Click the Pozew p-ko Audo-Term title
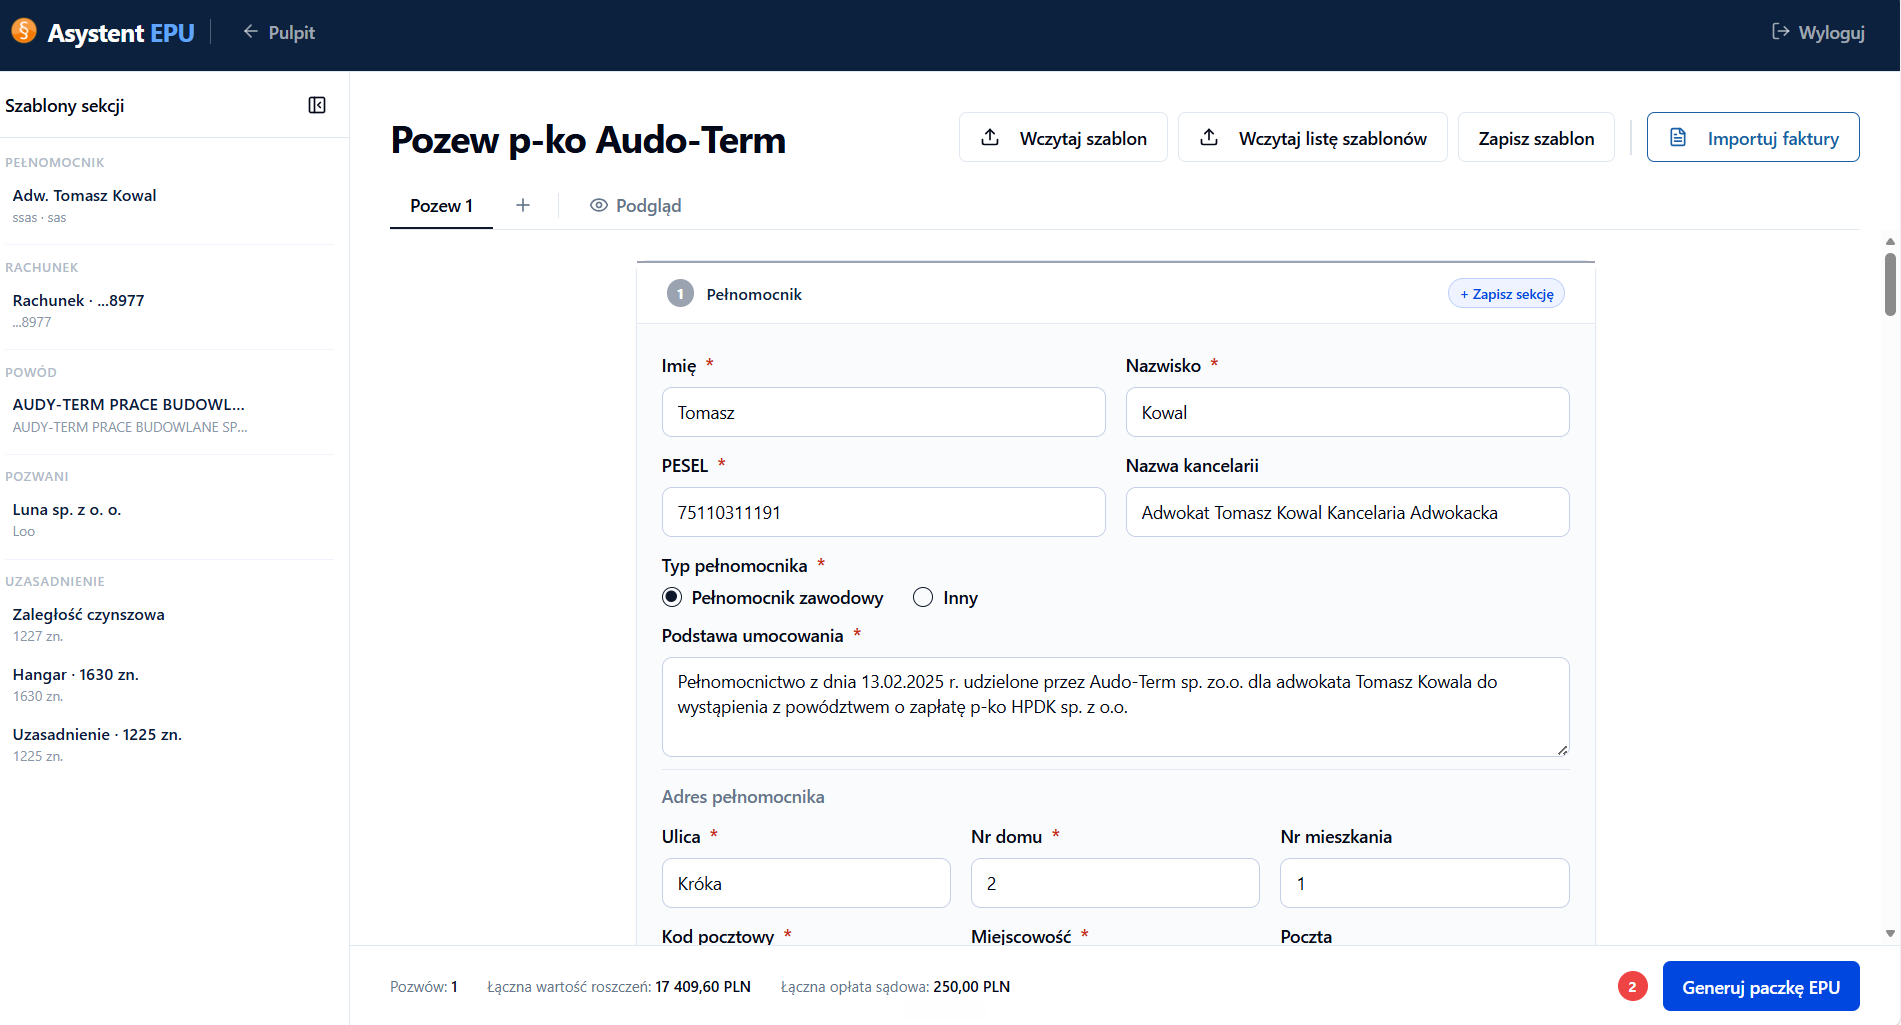Image resolution: width=1901 pixels, height=1025 pixels. 588,140
